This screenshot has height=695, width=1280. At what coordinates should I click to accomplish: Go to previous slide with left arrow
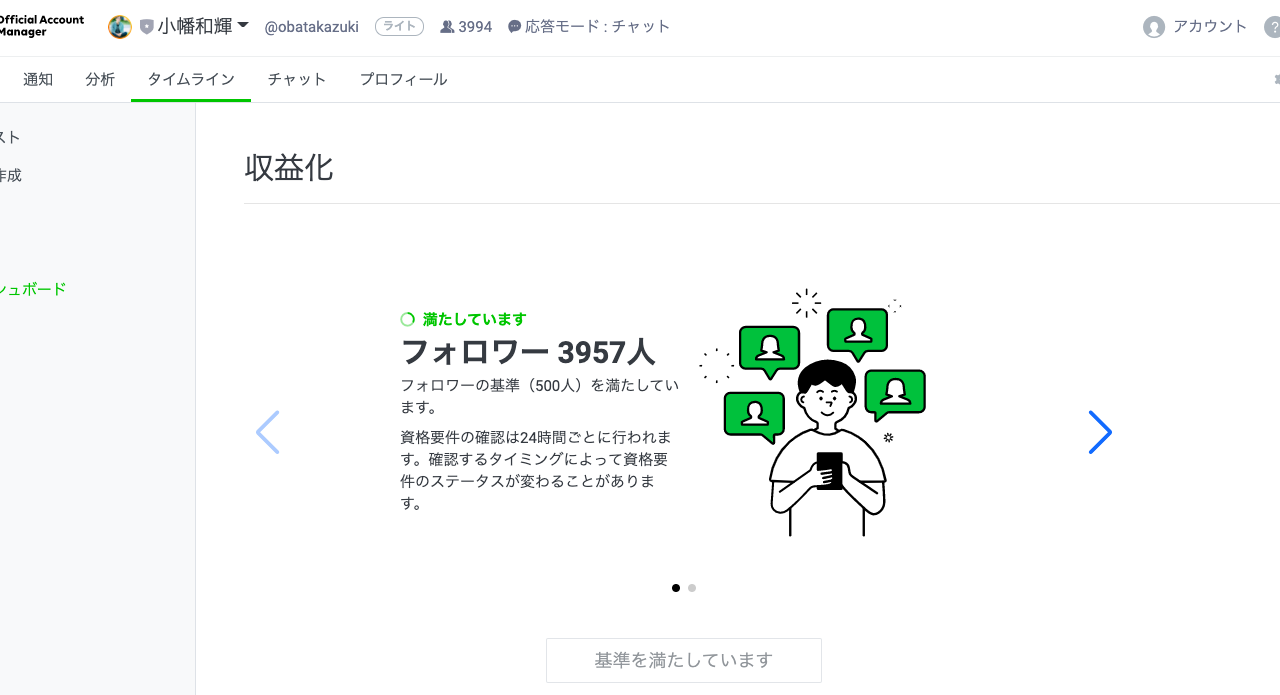click(267, 432)
